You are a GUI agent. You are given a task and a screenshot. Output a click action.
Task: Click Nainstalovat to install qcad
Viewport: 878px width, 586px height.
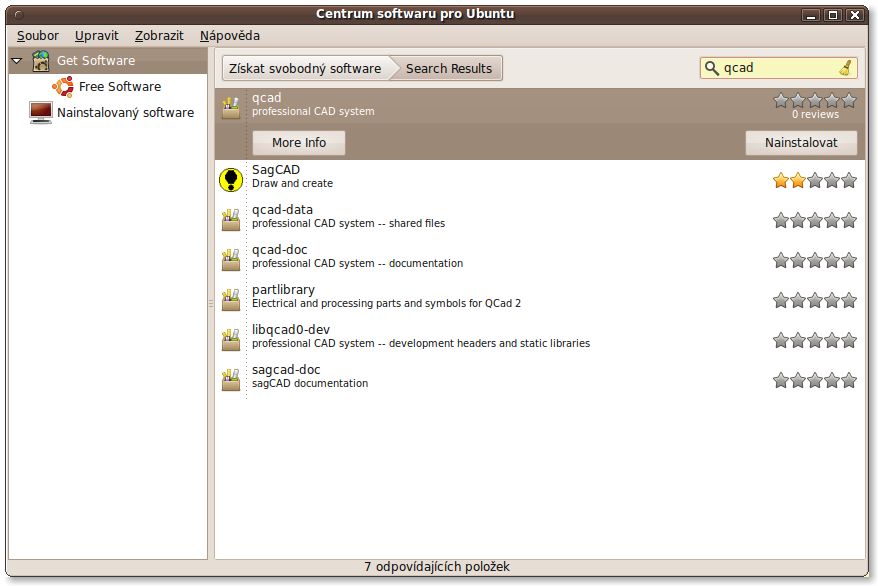pos(801,143)
